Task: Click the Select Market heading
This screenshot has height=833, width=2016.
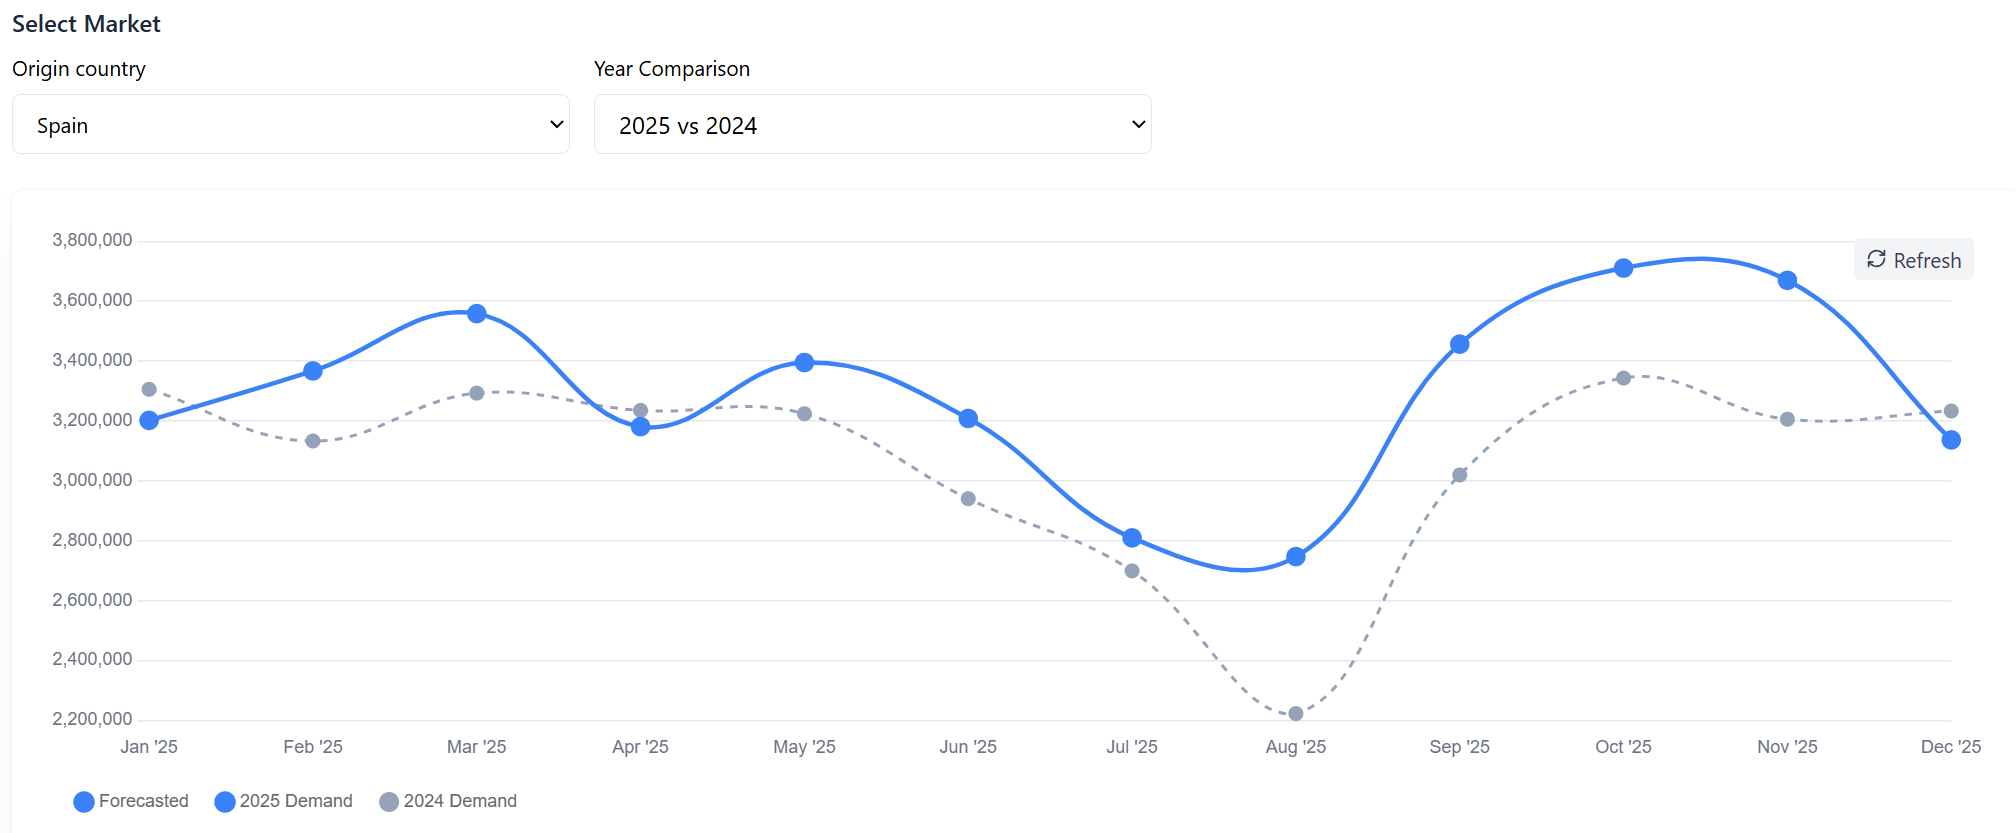Action: (x=86, y=23)
